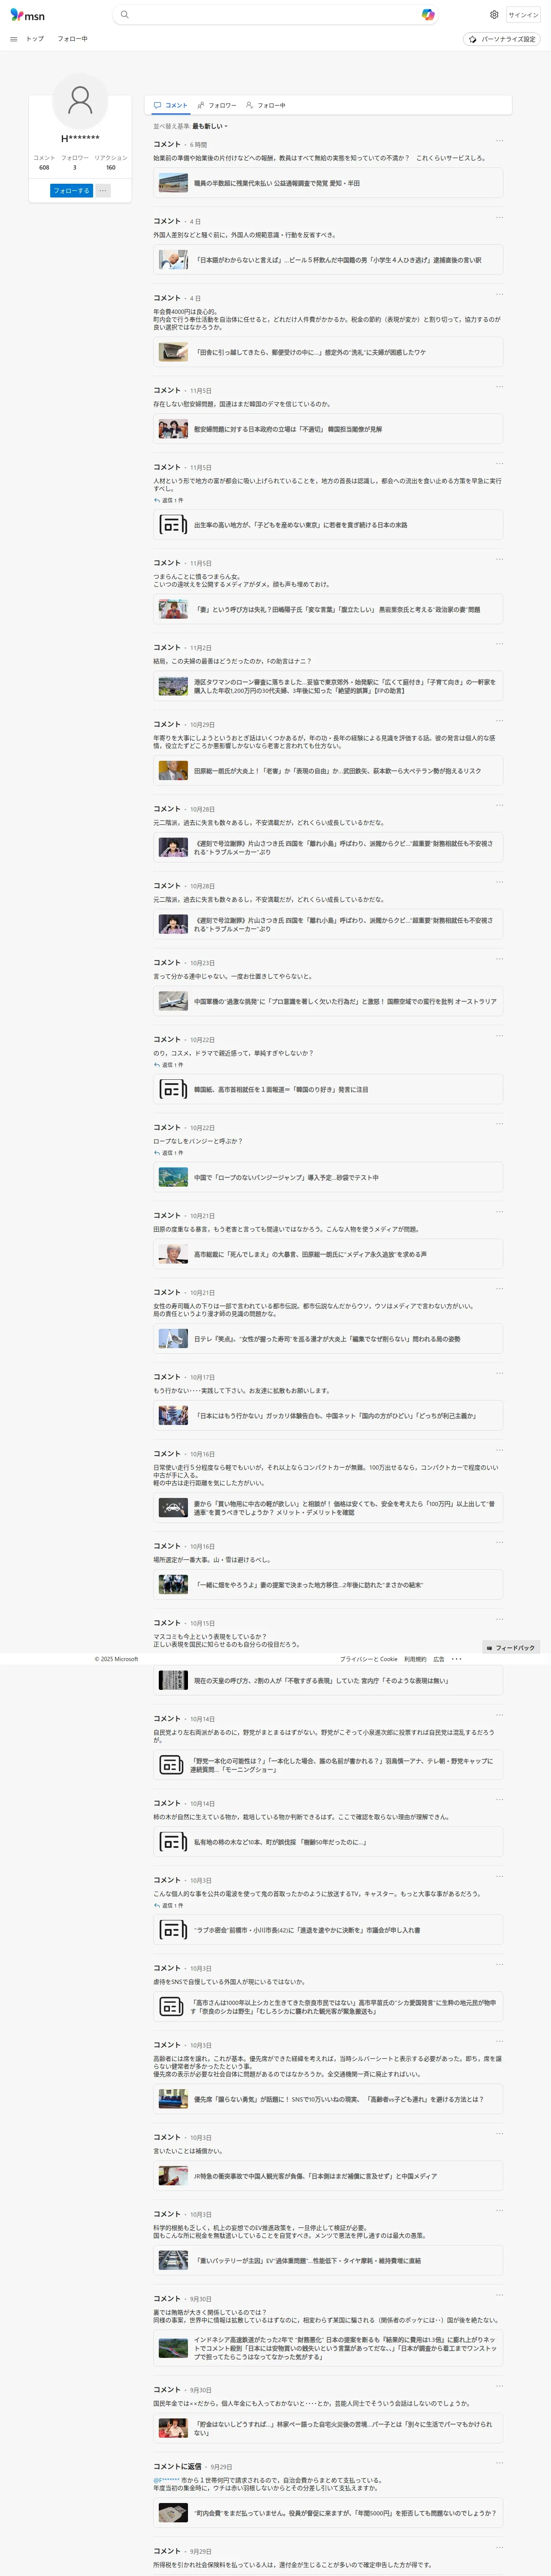Screen dimensions: 551x2576
Task: Click the サインイン button
Action: (x=523, y=15)
